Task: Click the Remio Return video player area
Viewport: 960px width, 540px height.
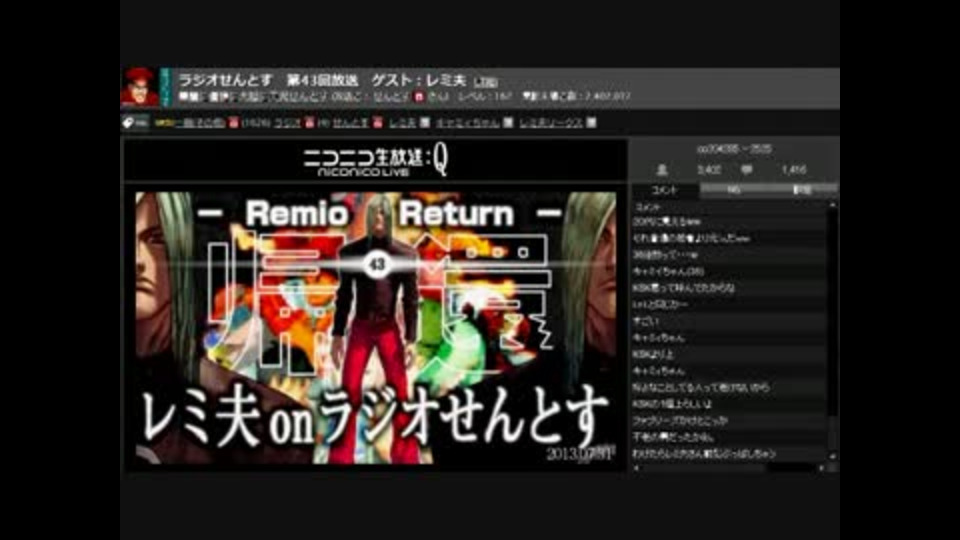Action: tap(375, 328)
